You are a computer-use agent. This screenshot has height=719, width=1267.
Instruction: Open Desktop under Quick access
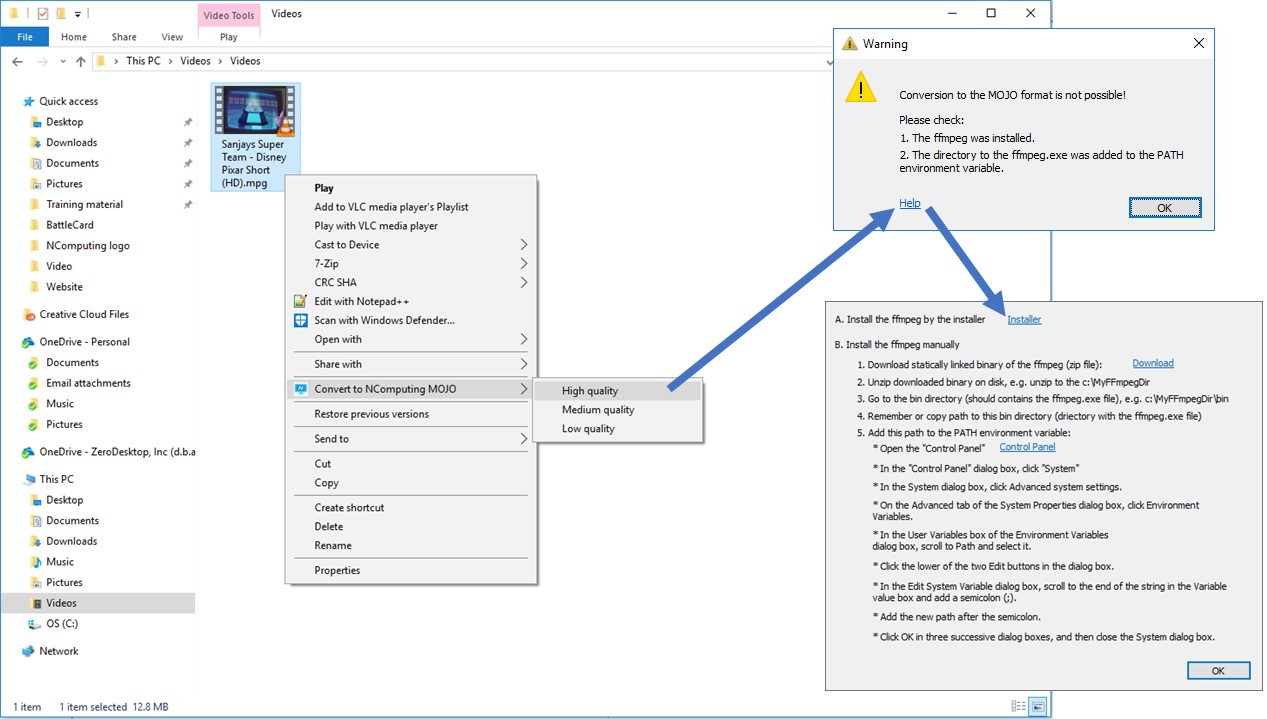(x=64, y=122)
